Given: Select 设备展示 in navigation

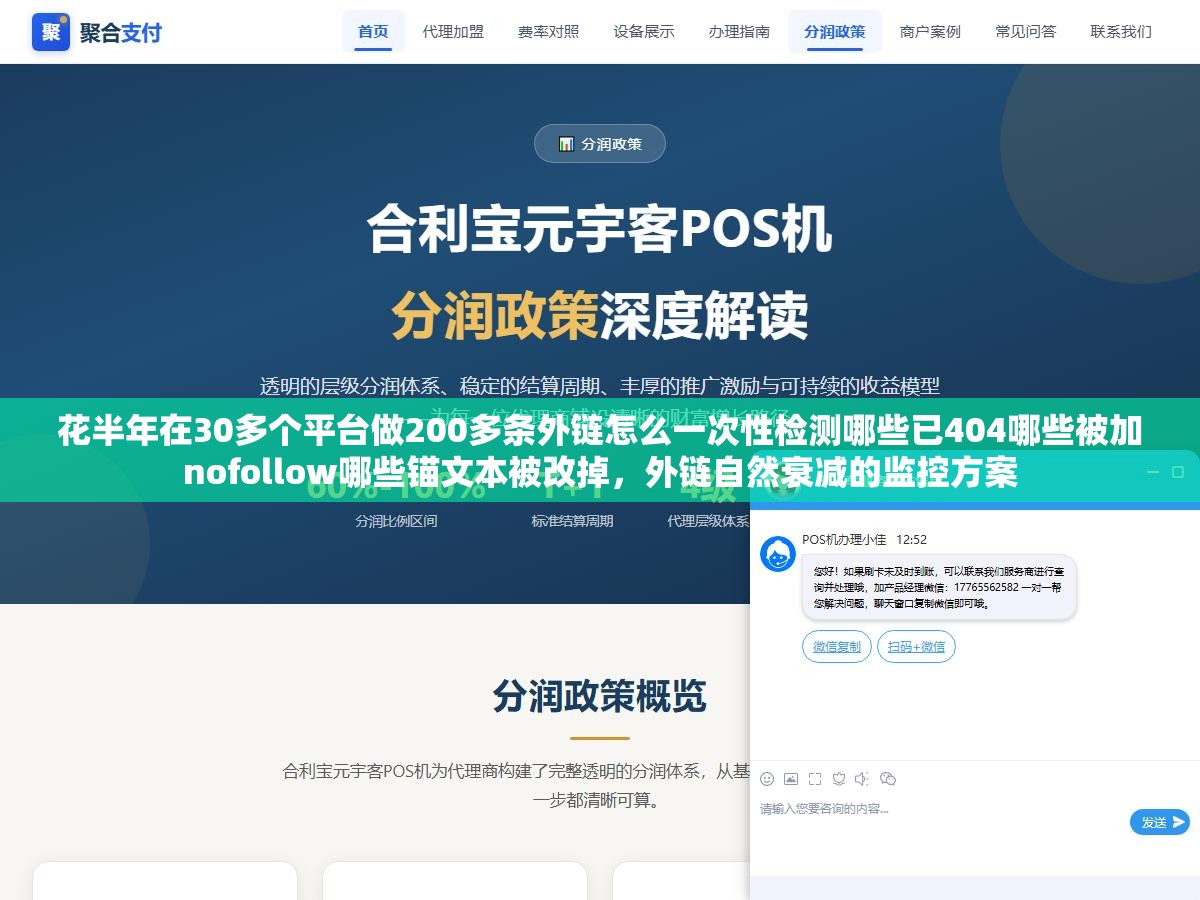Looking at the screenshot, I should pyautogui.click(x=644, y=31).
